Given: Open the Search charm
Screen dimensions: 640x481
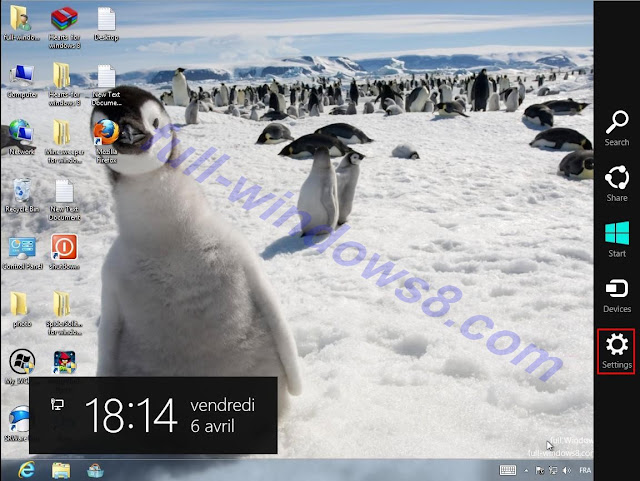Looking at the screenshot, I should point(617,128).
